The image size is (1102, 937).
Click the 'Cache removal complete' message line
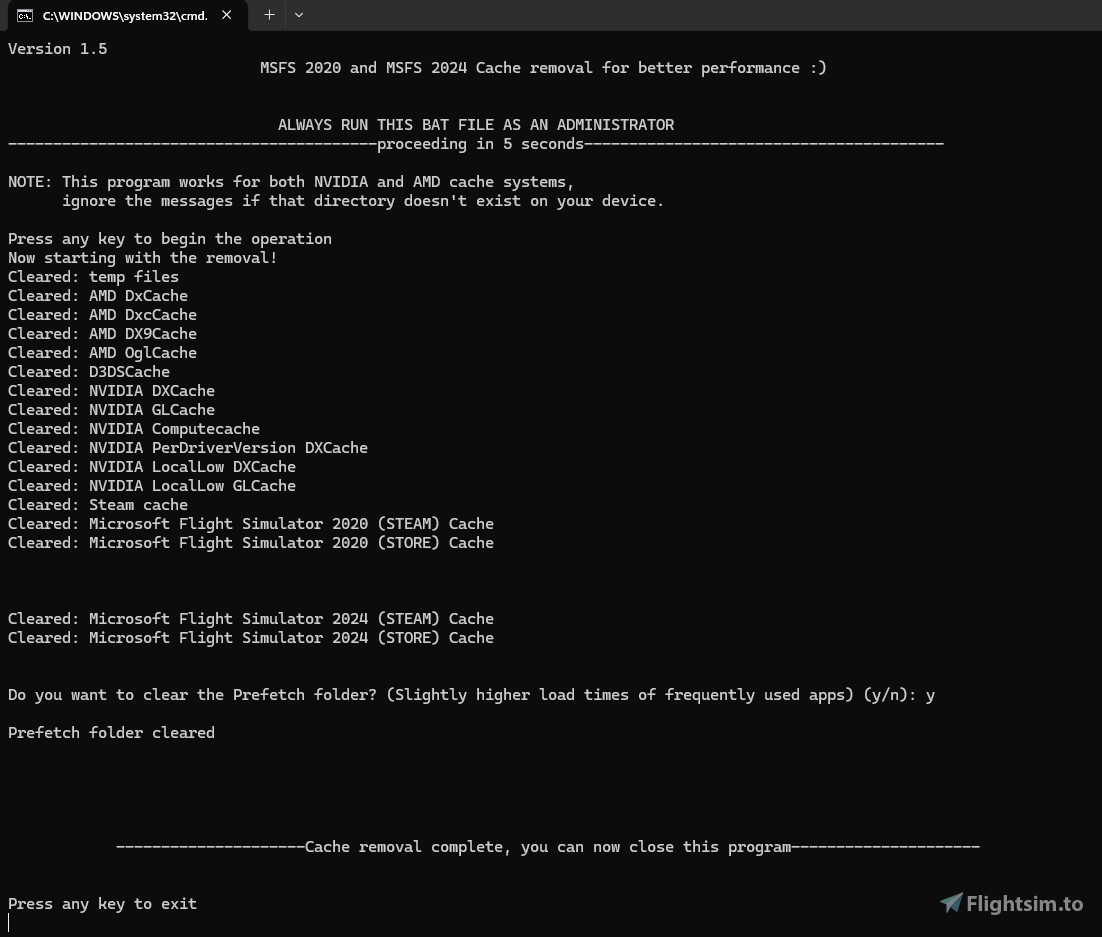547,846
